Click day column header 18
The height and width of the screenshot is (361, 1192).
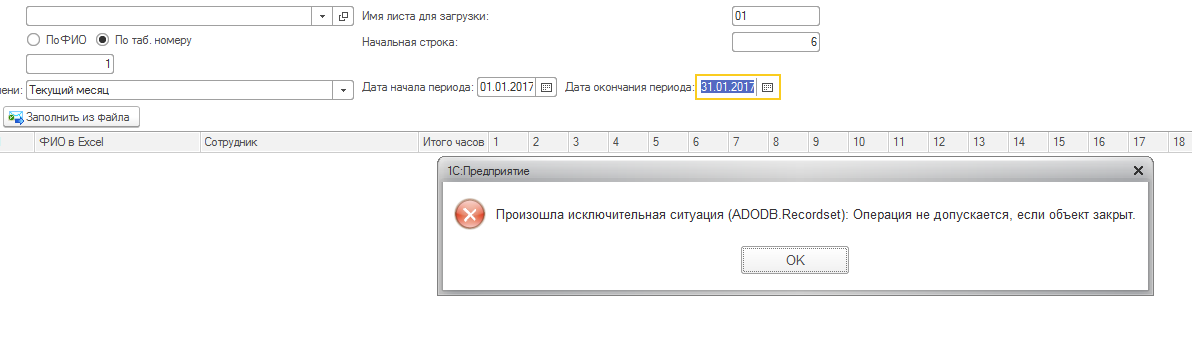click(1181, 142)
